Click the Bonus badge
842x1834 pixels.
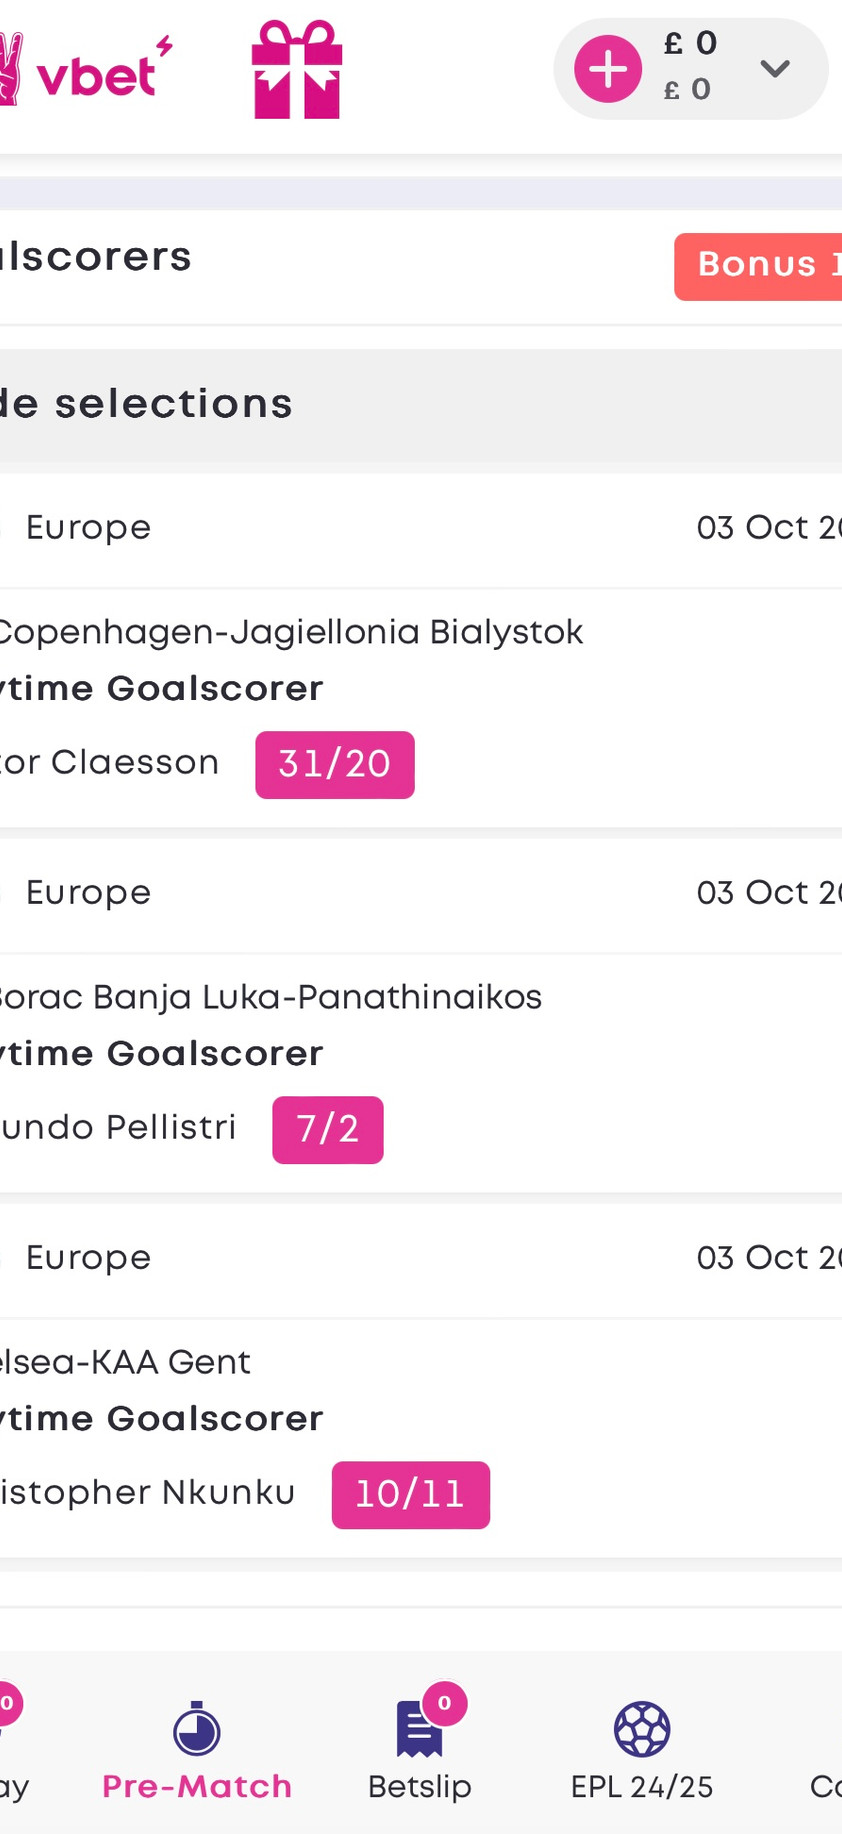pyautogui.click(x=760, y=266)
